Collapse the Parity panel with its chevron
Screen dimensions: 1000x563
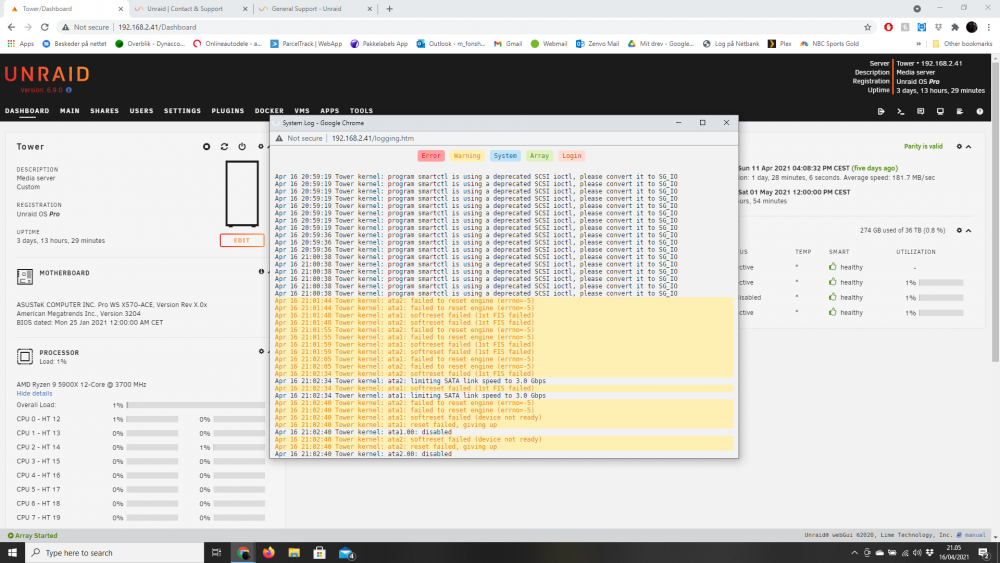969,147
